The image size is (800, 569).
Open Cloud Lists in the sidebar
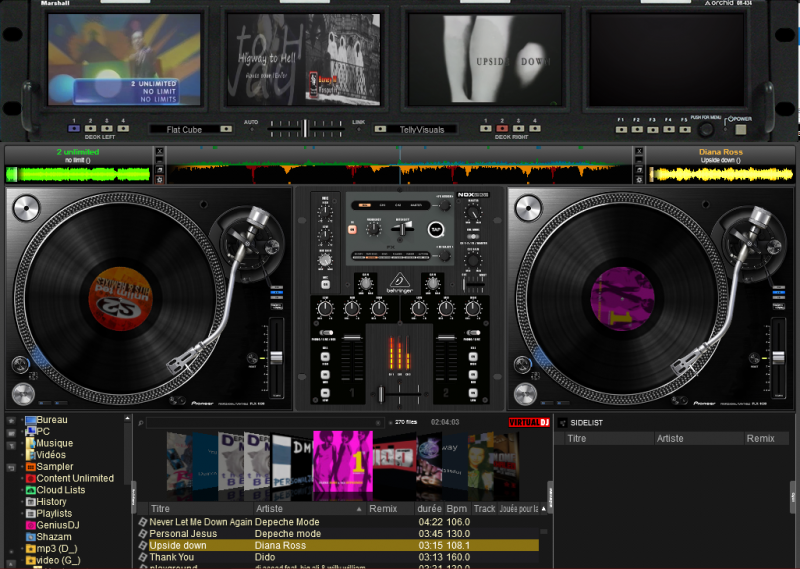[60, 490]
